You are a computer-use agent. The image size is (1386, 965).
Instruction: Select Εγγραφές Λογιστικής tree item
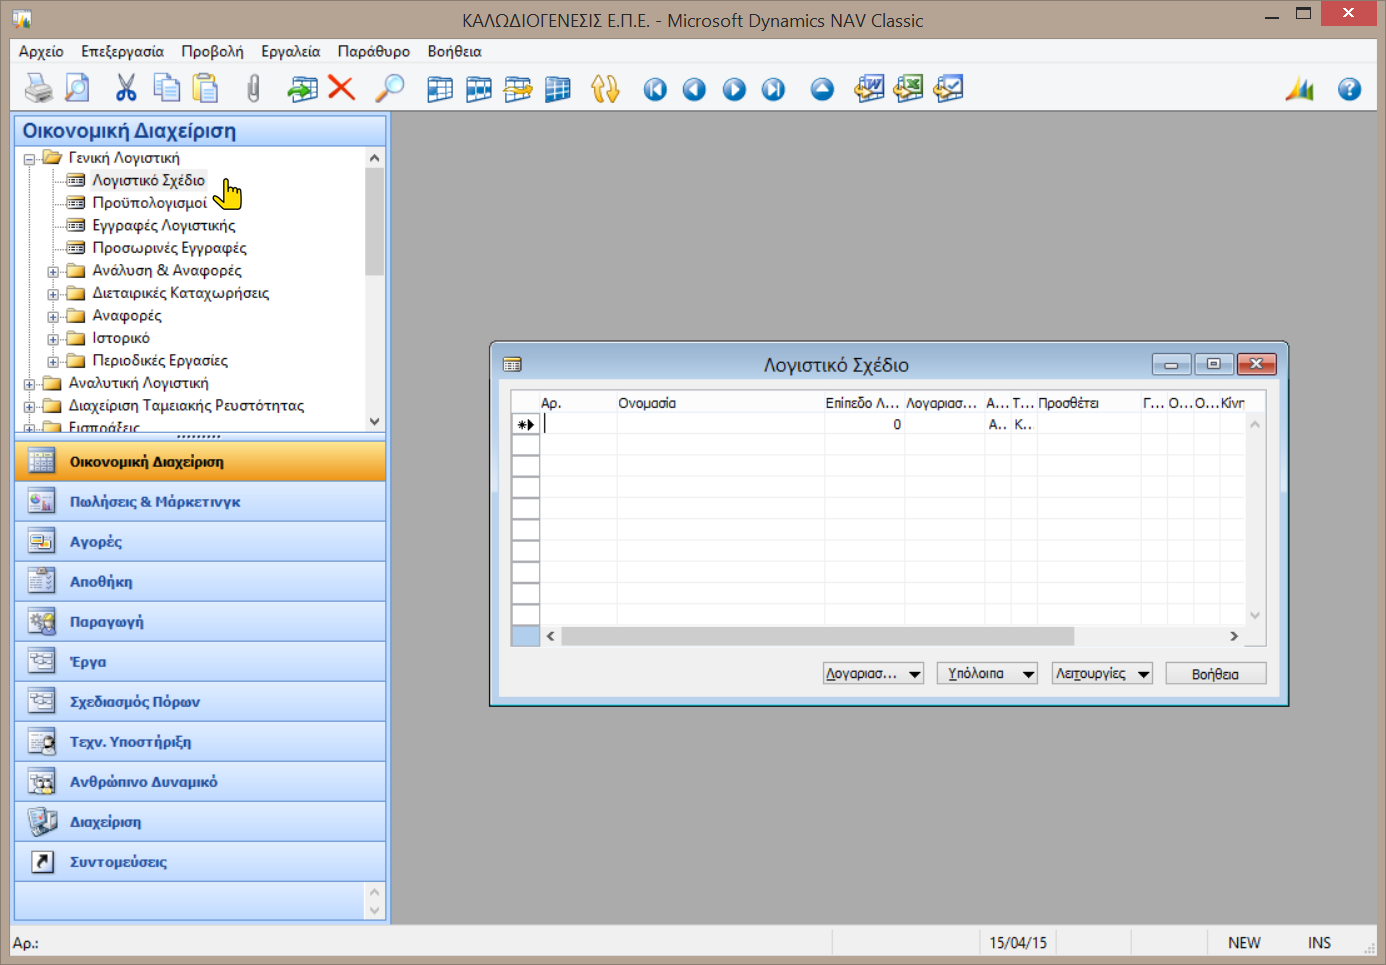point(164,226)
